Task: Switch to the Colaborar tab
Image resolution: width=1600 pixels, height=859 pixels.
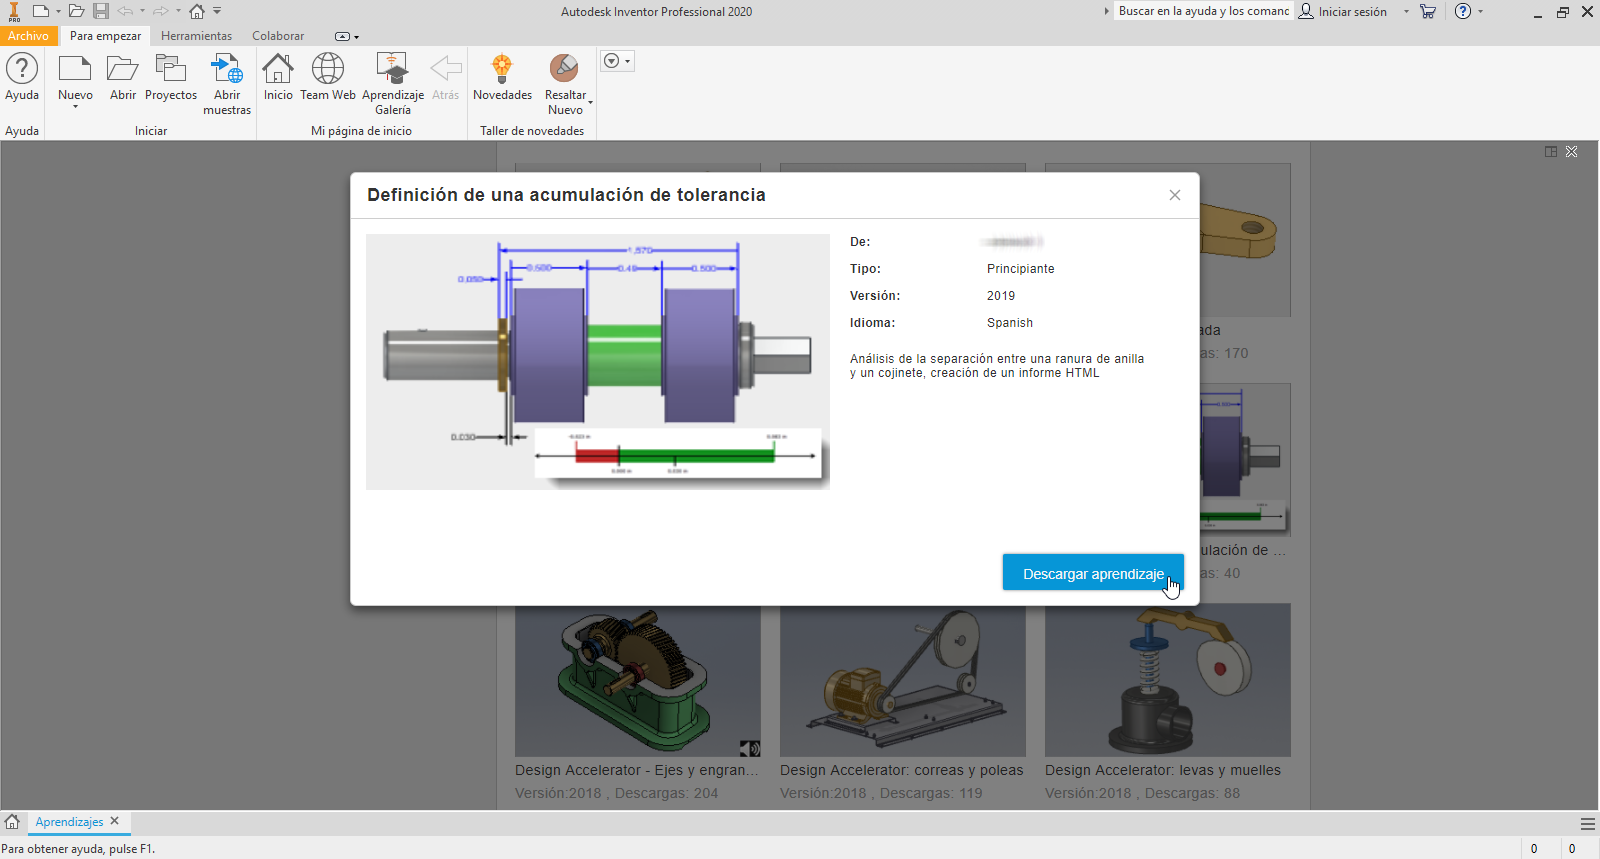Action: point(278,36)
